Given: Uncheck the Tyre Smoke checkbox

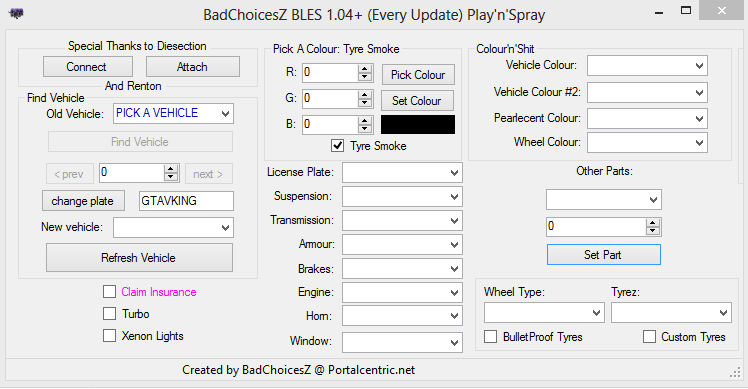Looking at the screenshot, I should (337, 146).
